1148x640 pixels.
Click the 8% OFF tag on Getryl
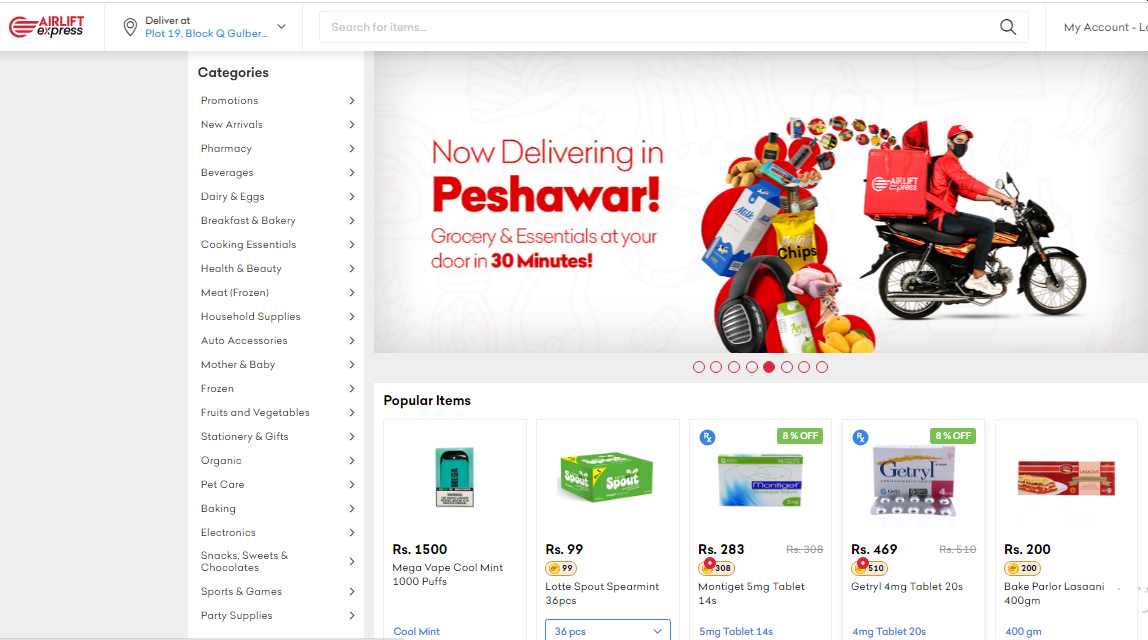point(953,436)
